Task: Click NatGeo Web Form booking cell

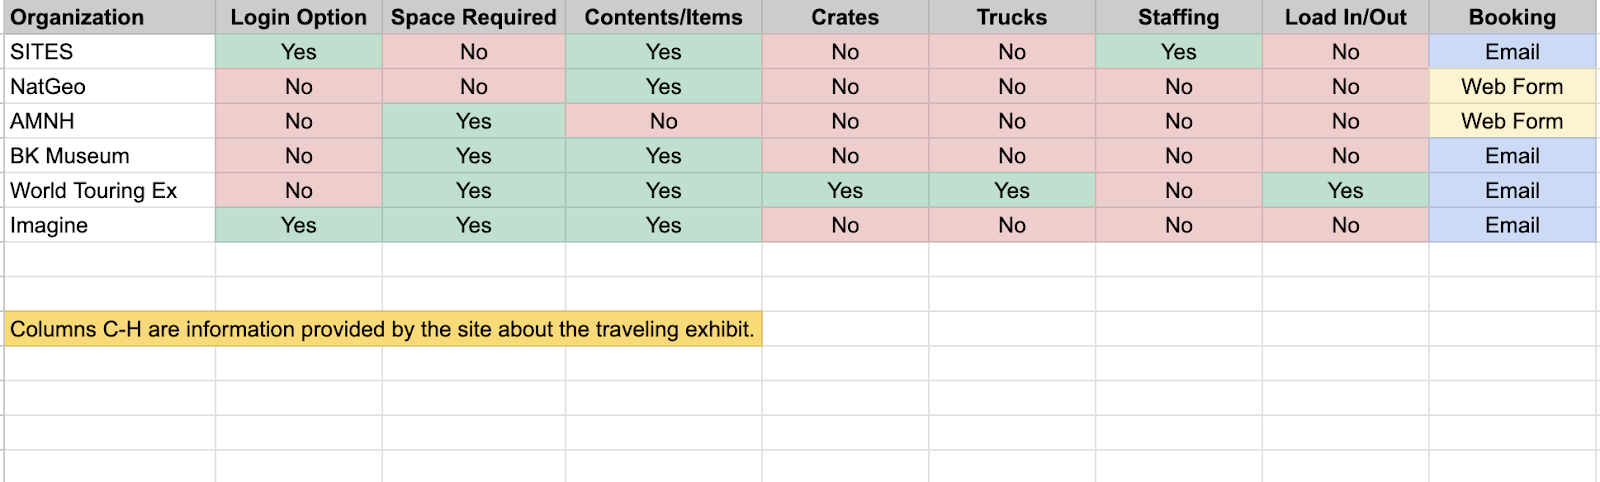Action: click(1512, 87)
